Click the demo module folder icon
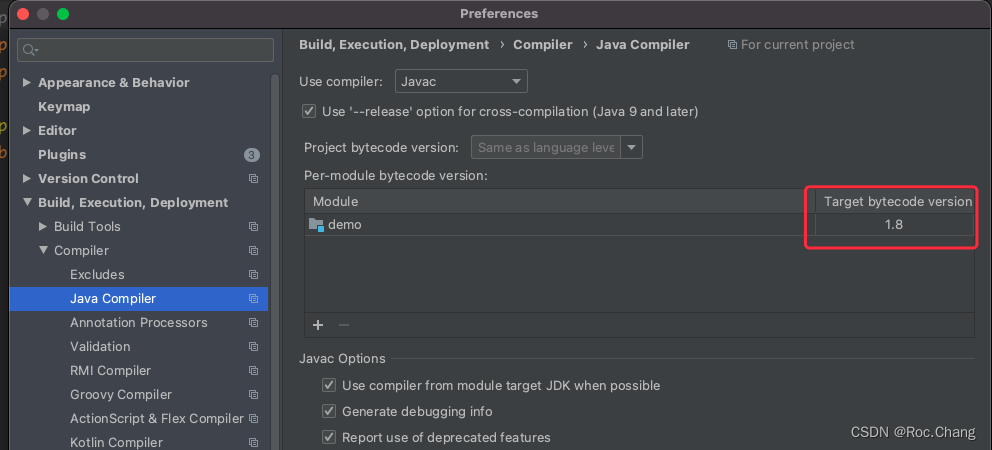 (316, 225)
